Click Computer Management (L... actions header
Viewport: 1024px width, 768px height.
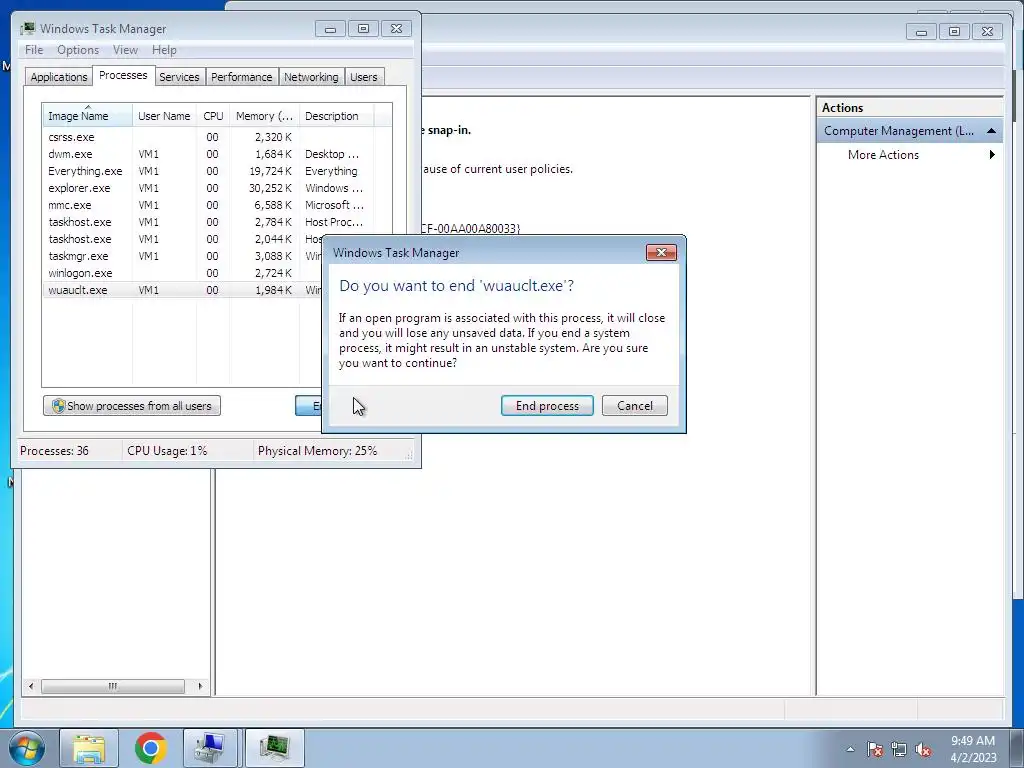click(910, 131)
